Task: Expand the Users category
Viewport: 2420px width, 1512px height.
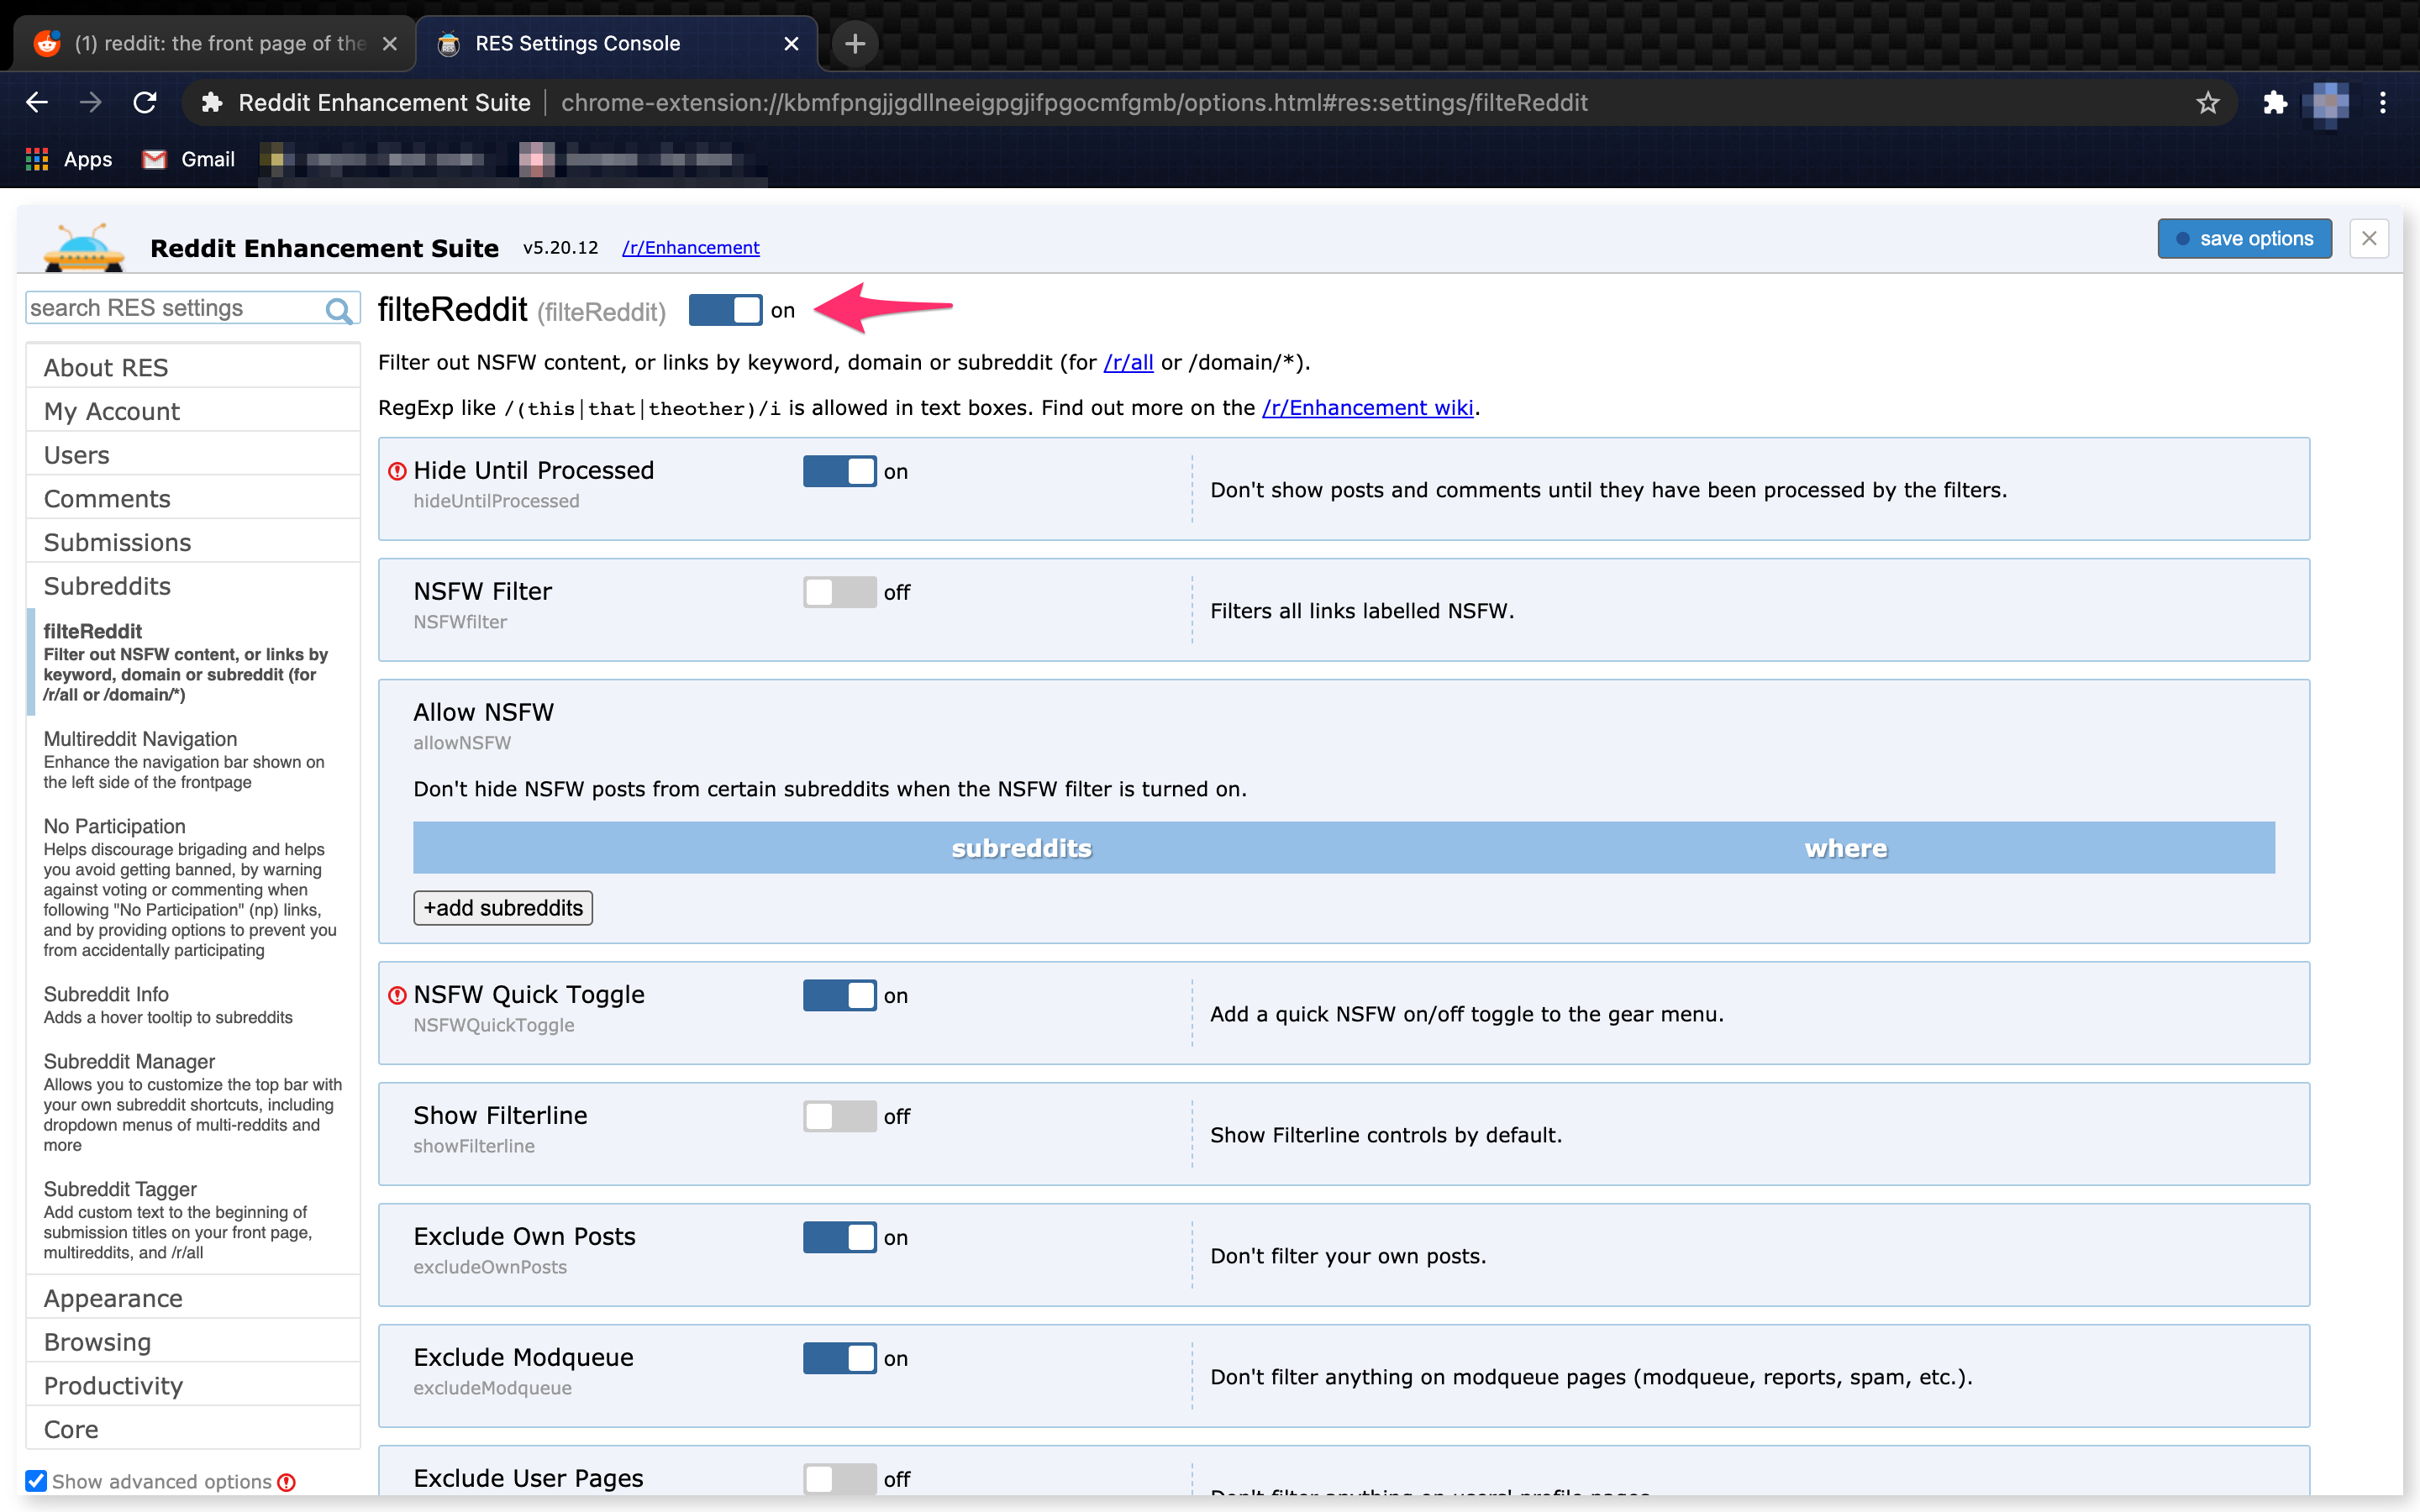Action: coord(193,455)
